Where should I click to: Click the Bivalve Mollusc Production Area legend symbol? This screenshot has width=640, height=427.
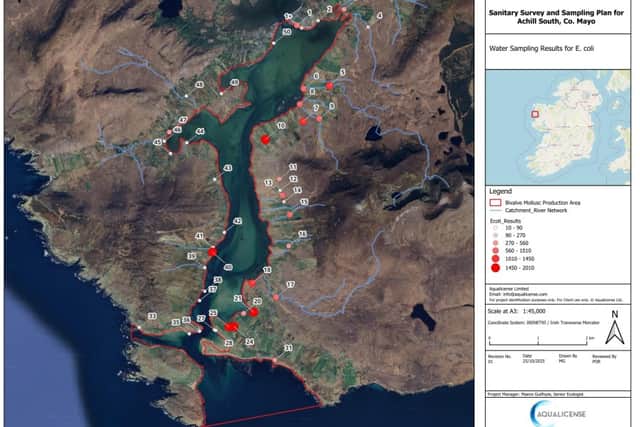495,202
